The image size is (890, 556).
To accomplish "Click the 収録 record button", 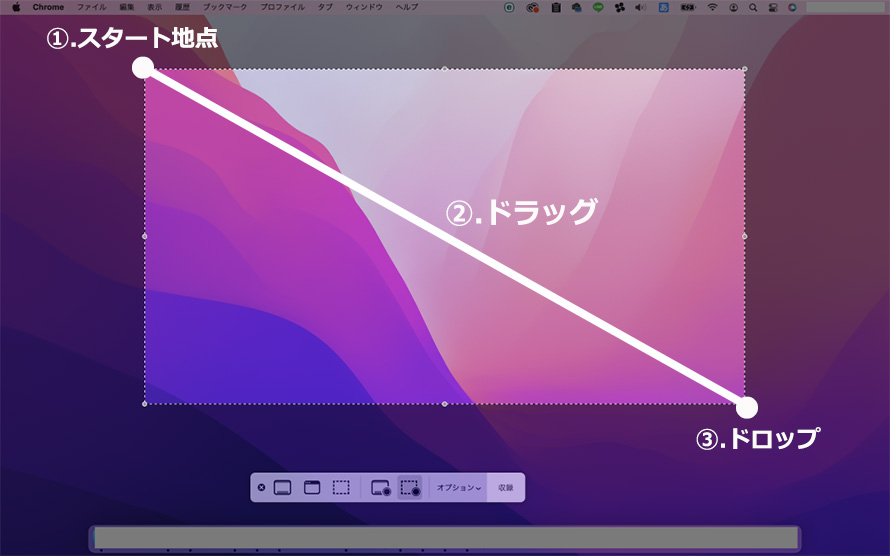I will click(506, 488).
